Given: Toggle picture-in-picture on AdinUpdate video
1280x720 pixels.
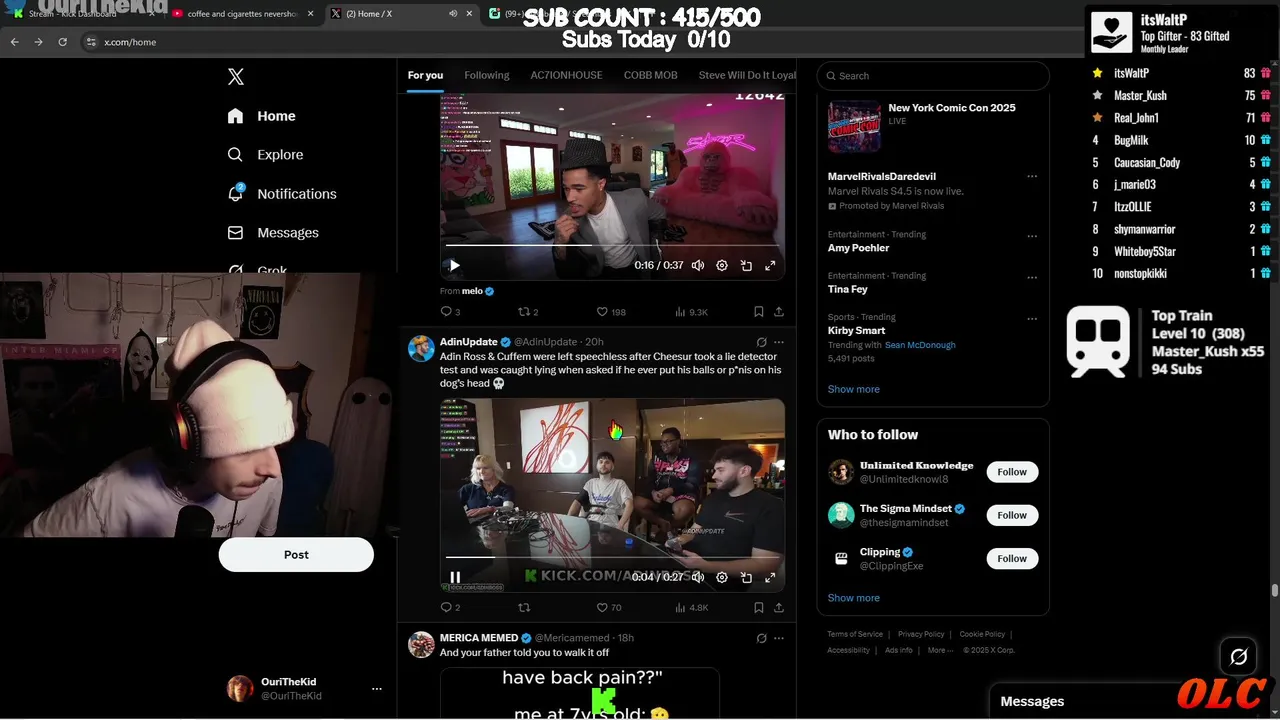Looking at the screenshot, I should (x=746, y=577).
